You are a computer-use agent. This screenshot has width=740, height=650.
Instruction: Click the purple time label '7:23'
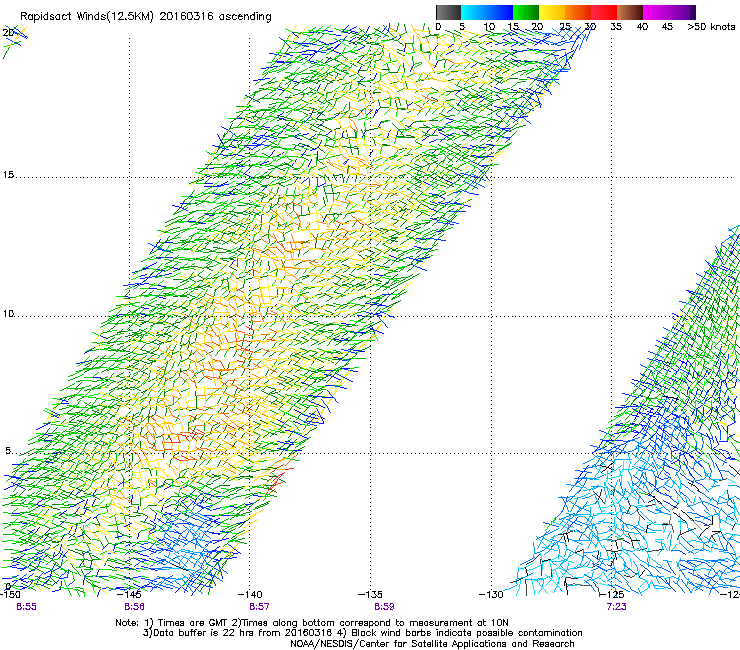[x=616, y=607]
